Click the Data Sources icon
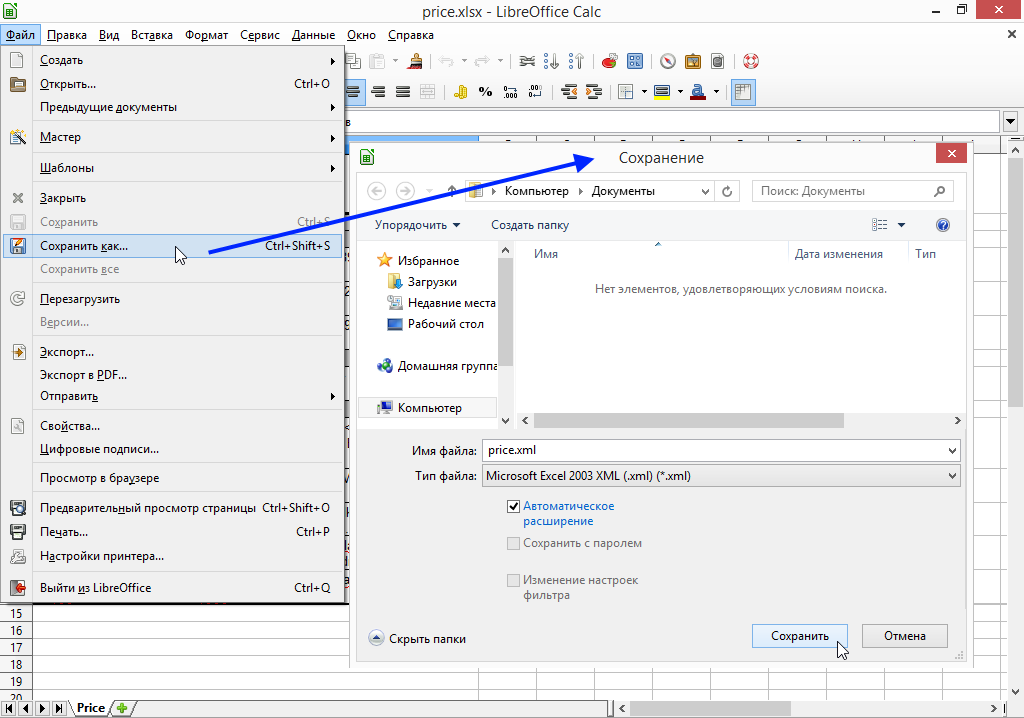Viewport: 1024px width, 718px height. (x=717, y=61)
